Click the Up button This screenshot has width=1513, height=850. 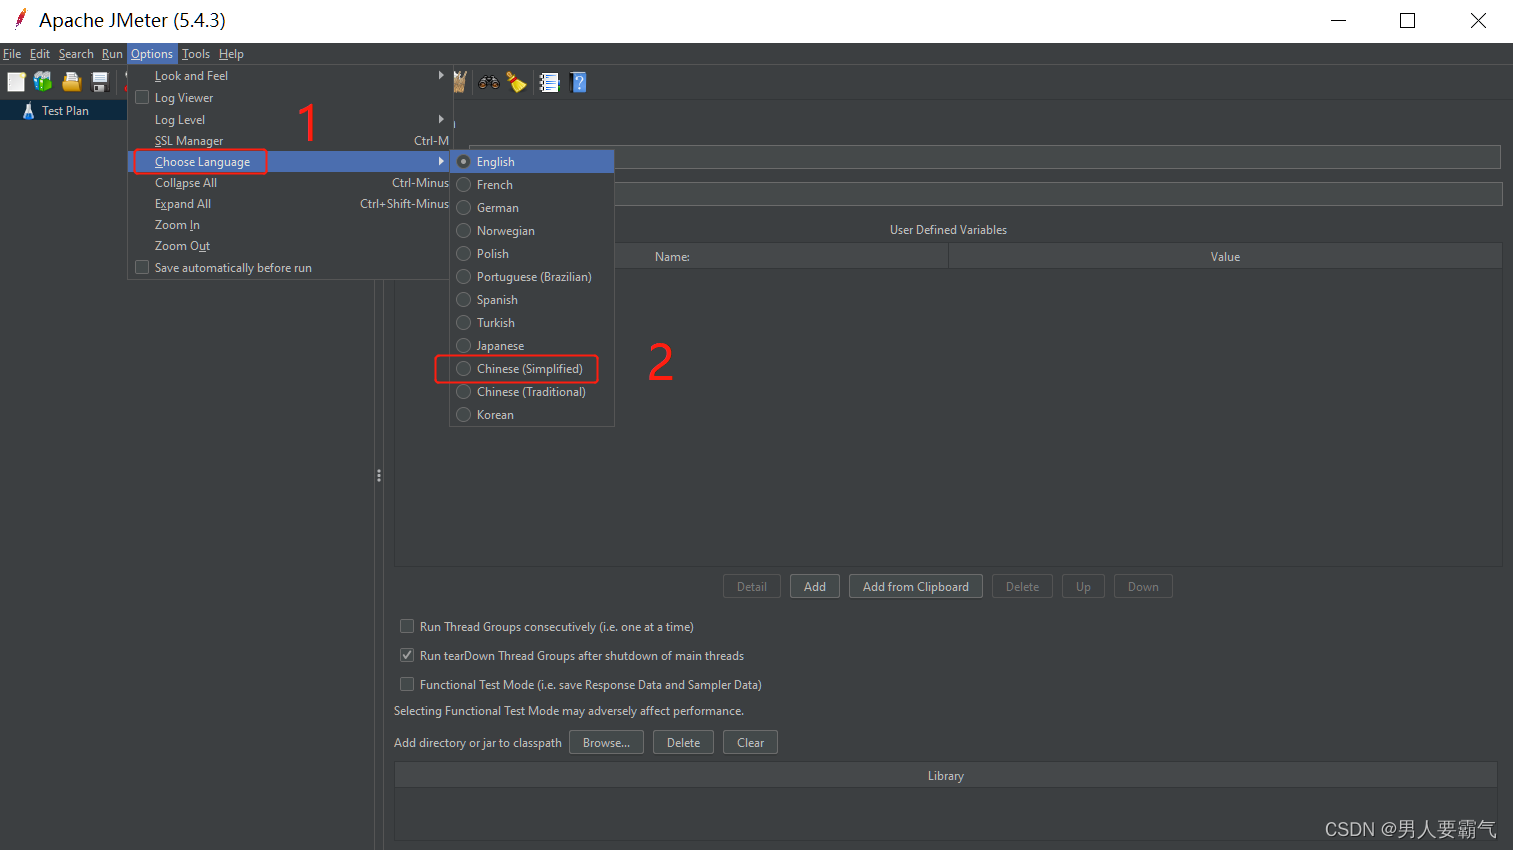pyautogui.click(x=1083, y=586)
